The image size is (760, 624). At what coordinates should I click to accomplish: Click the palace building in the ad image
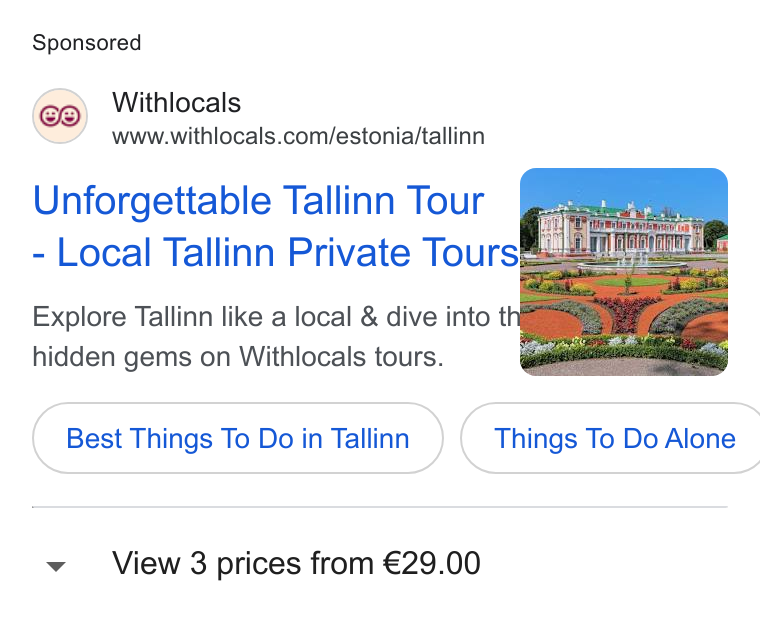point(621,230)
